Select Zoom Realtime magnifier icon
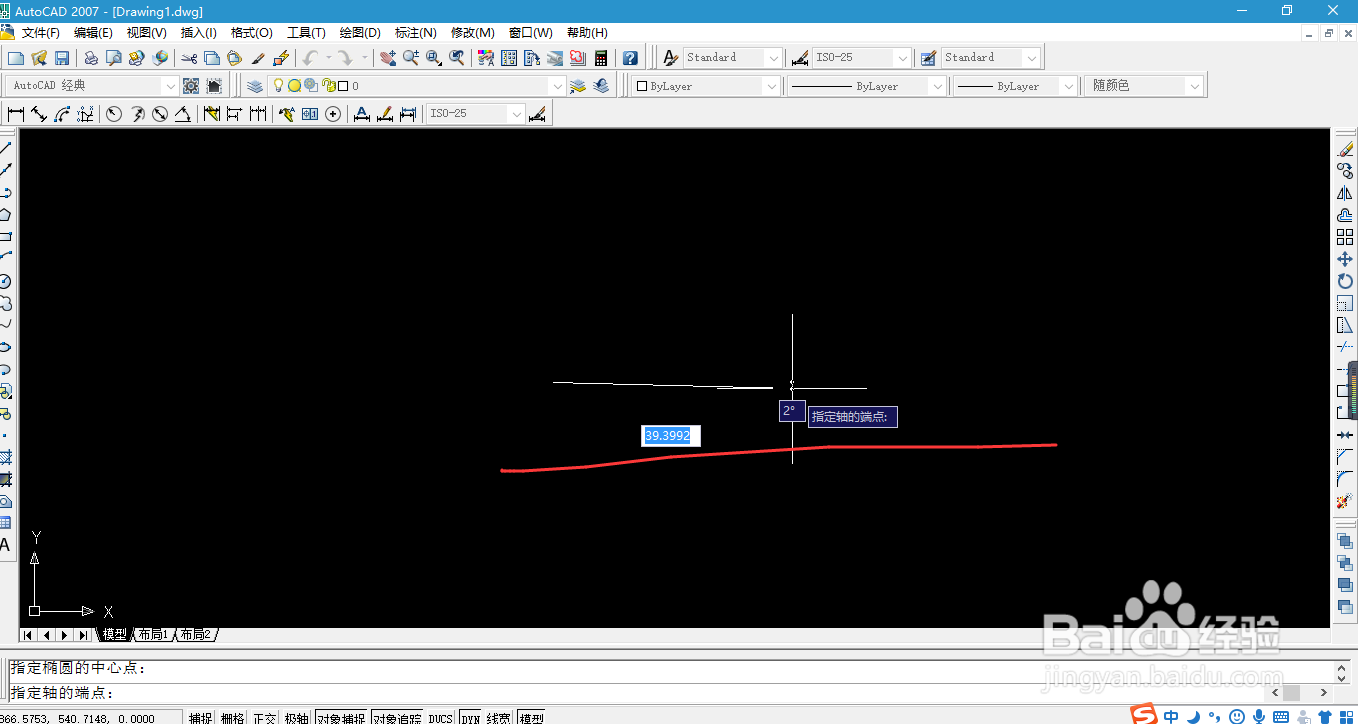The image size is (1358, 724). (x=411, y=58)
